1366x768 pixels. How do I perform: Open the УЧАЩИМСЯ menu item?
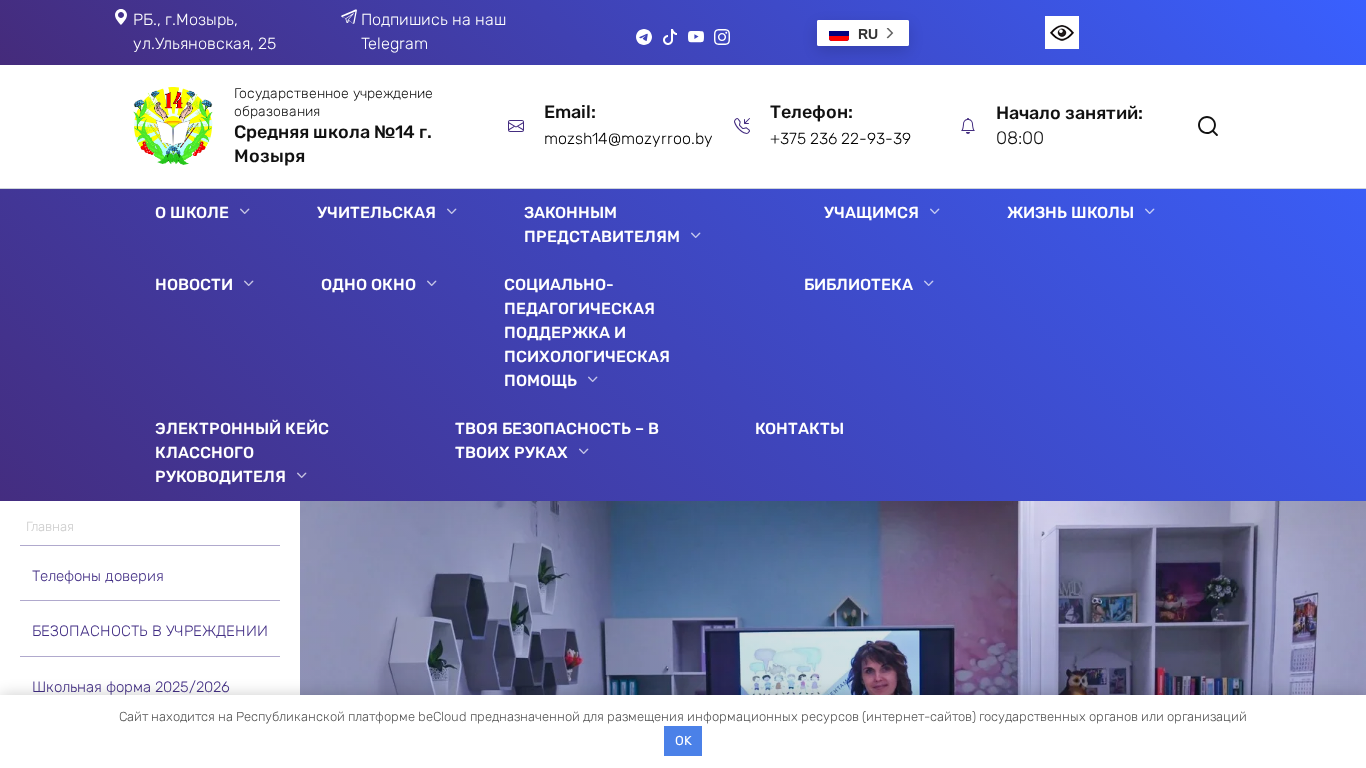pyautogui.click(x=871, y=212)
